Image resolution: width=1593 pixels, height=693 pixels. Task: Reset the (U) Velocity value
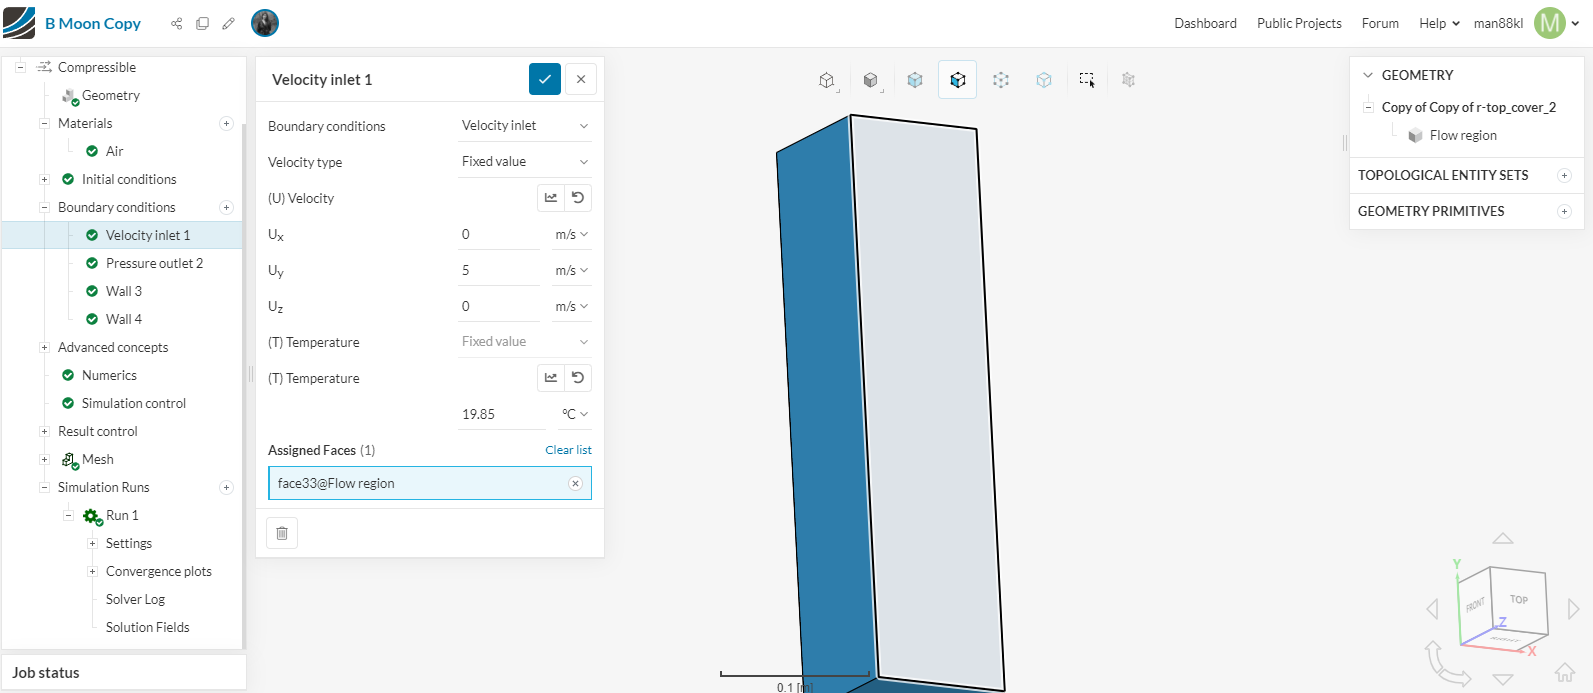click(x=578, y=198)
